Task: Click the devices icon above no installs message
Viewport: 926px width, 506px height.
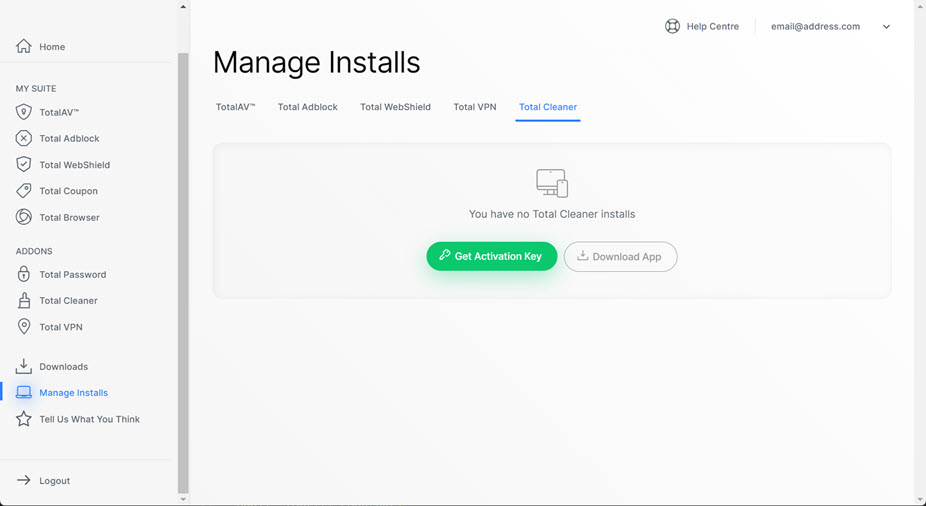Action: (x=552, y=183)
